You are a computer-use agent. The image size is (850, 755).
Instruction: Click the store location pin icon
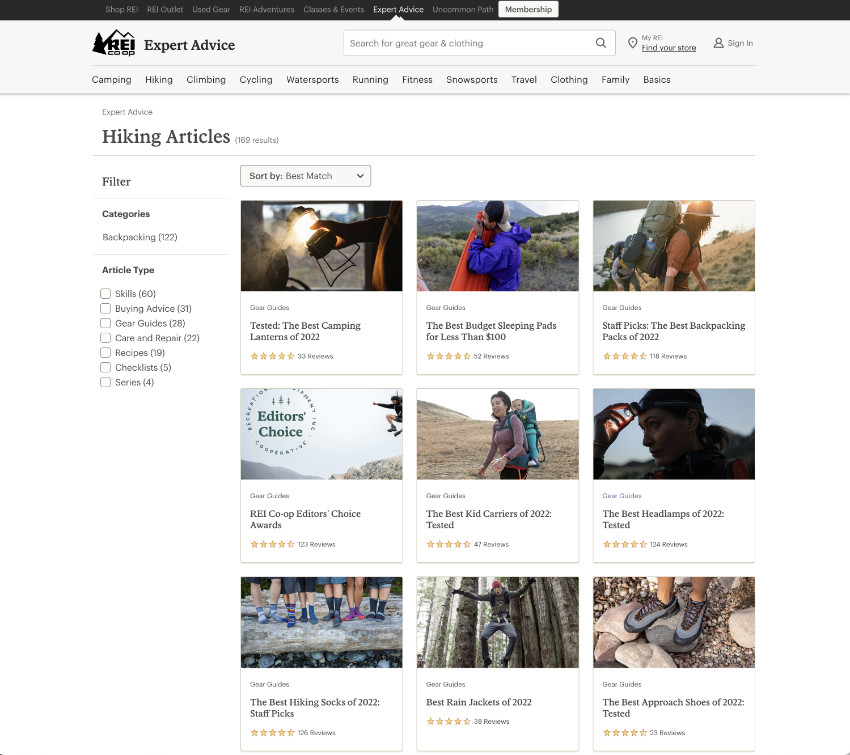pyautogui.click(x=632, y=43)
